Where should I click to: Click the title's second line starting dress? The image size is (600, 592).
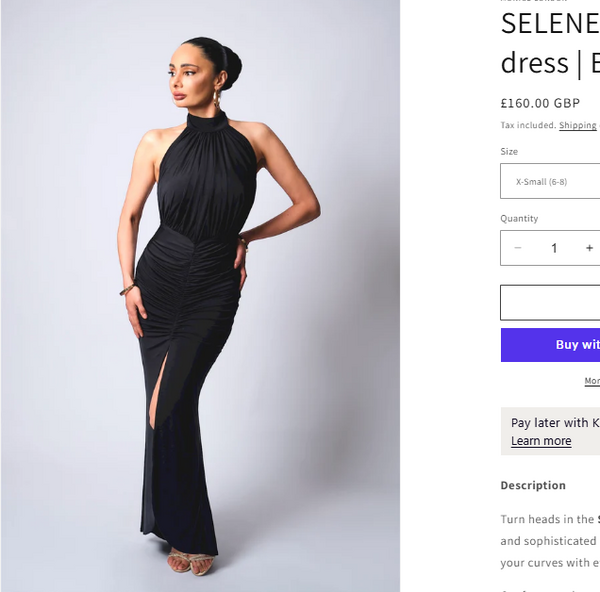click(549, 62)
